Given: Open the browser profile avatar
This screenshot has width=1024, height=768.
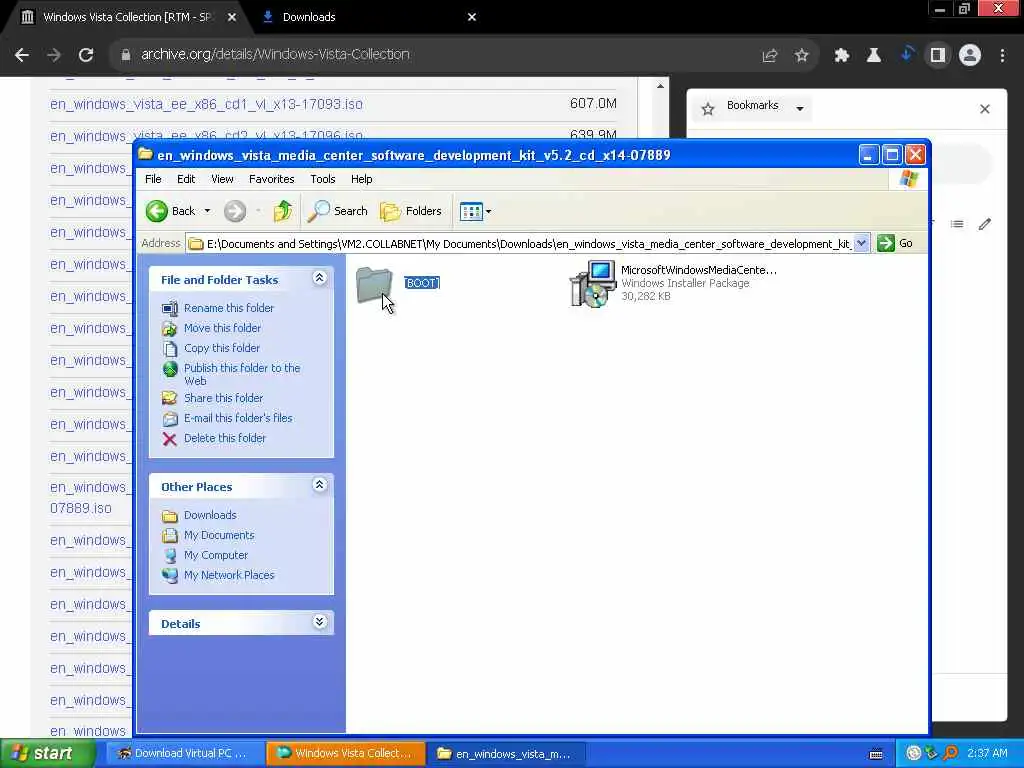Looking at the screenshot, I should coord(970,56).
